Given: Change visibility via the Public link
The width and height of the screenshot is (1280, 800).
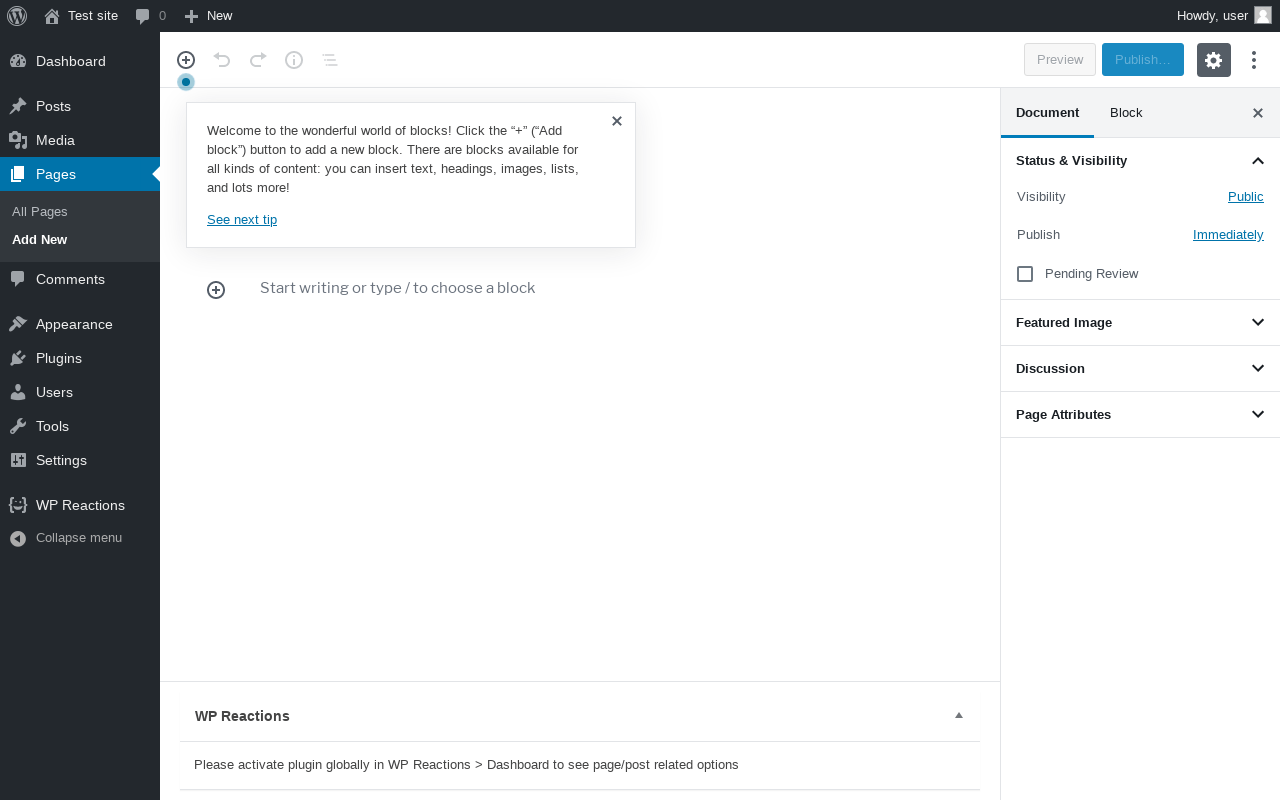Looking at the screenshot, I should (1246, 197).
